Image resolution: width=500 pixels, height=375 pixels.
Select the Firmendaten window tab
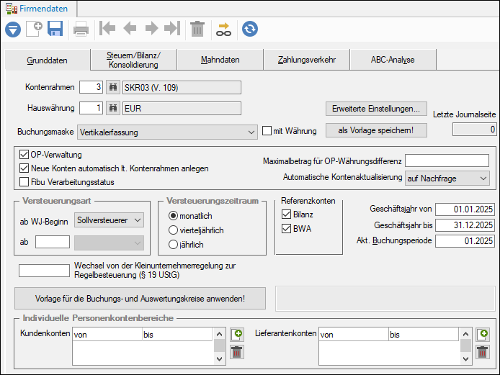[x=39, y=9]
